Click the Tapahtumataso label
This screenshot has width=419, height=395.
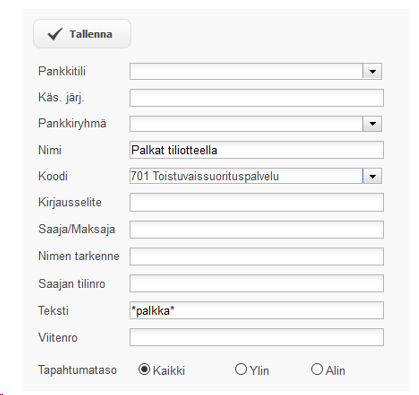click(77, 370)
